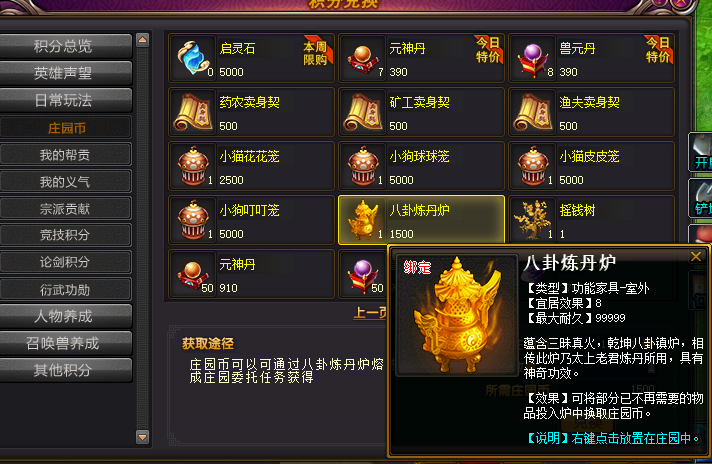This screenshot has width=712, height=464.
Task: Open the 我的帮贡 points tab
Action: click(x=65, y=155)
